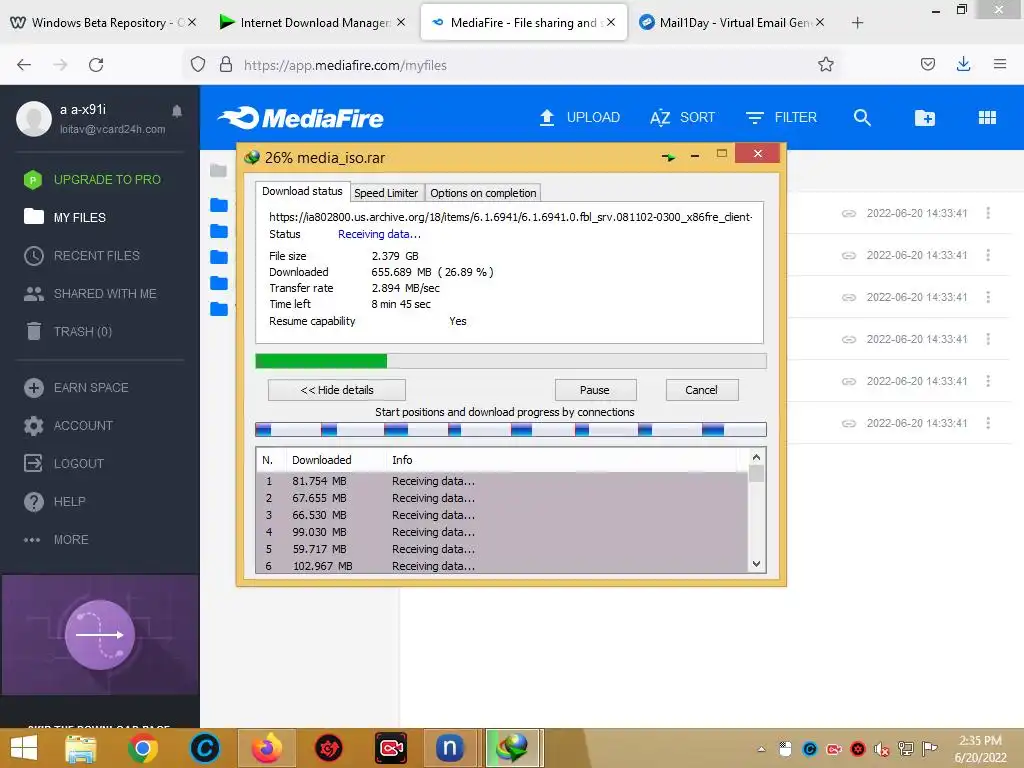Viewport: 1024px width, 768px height.
Task: Click the first blue folder icon in file list
Action: [219, 205]
